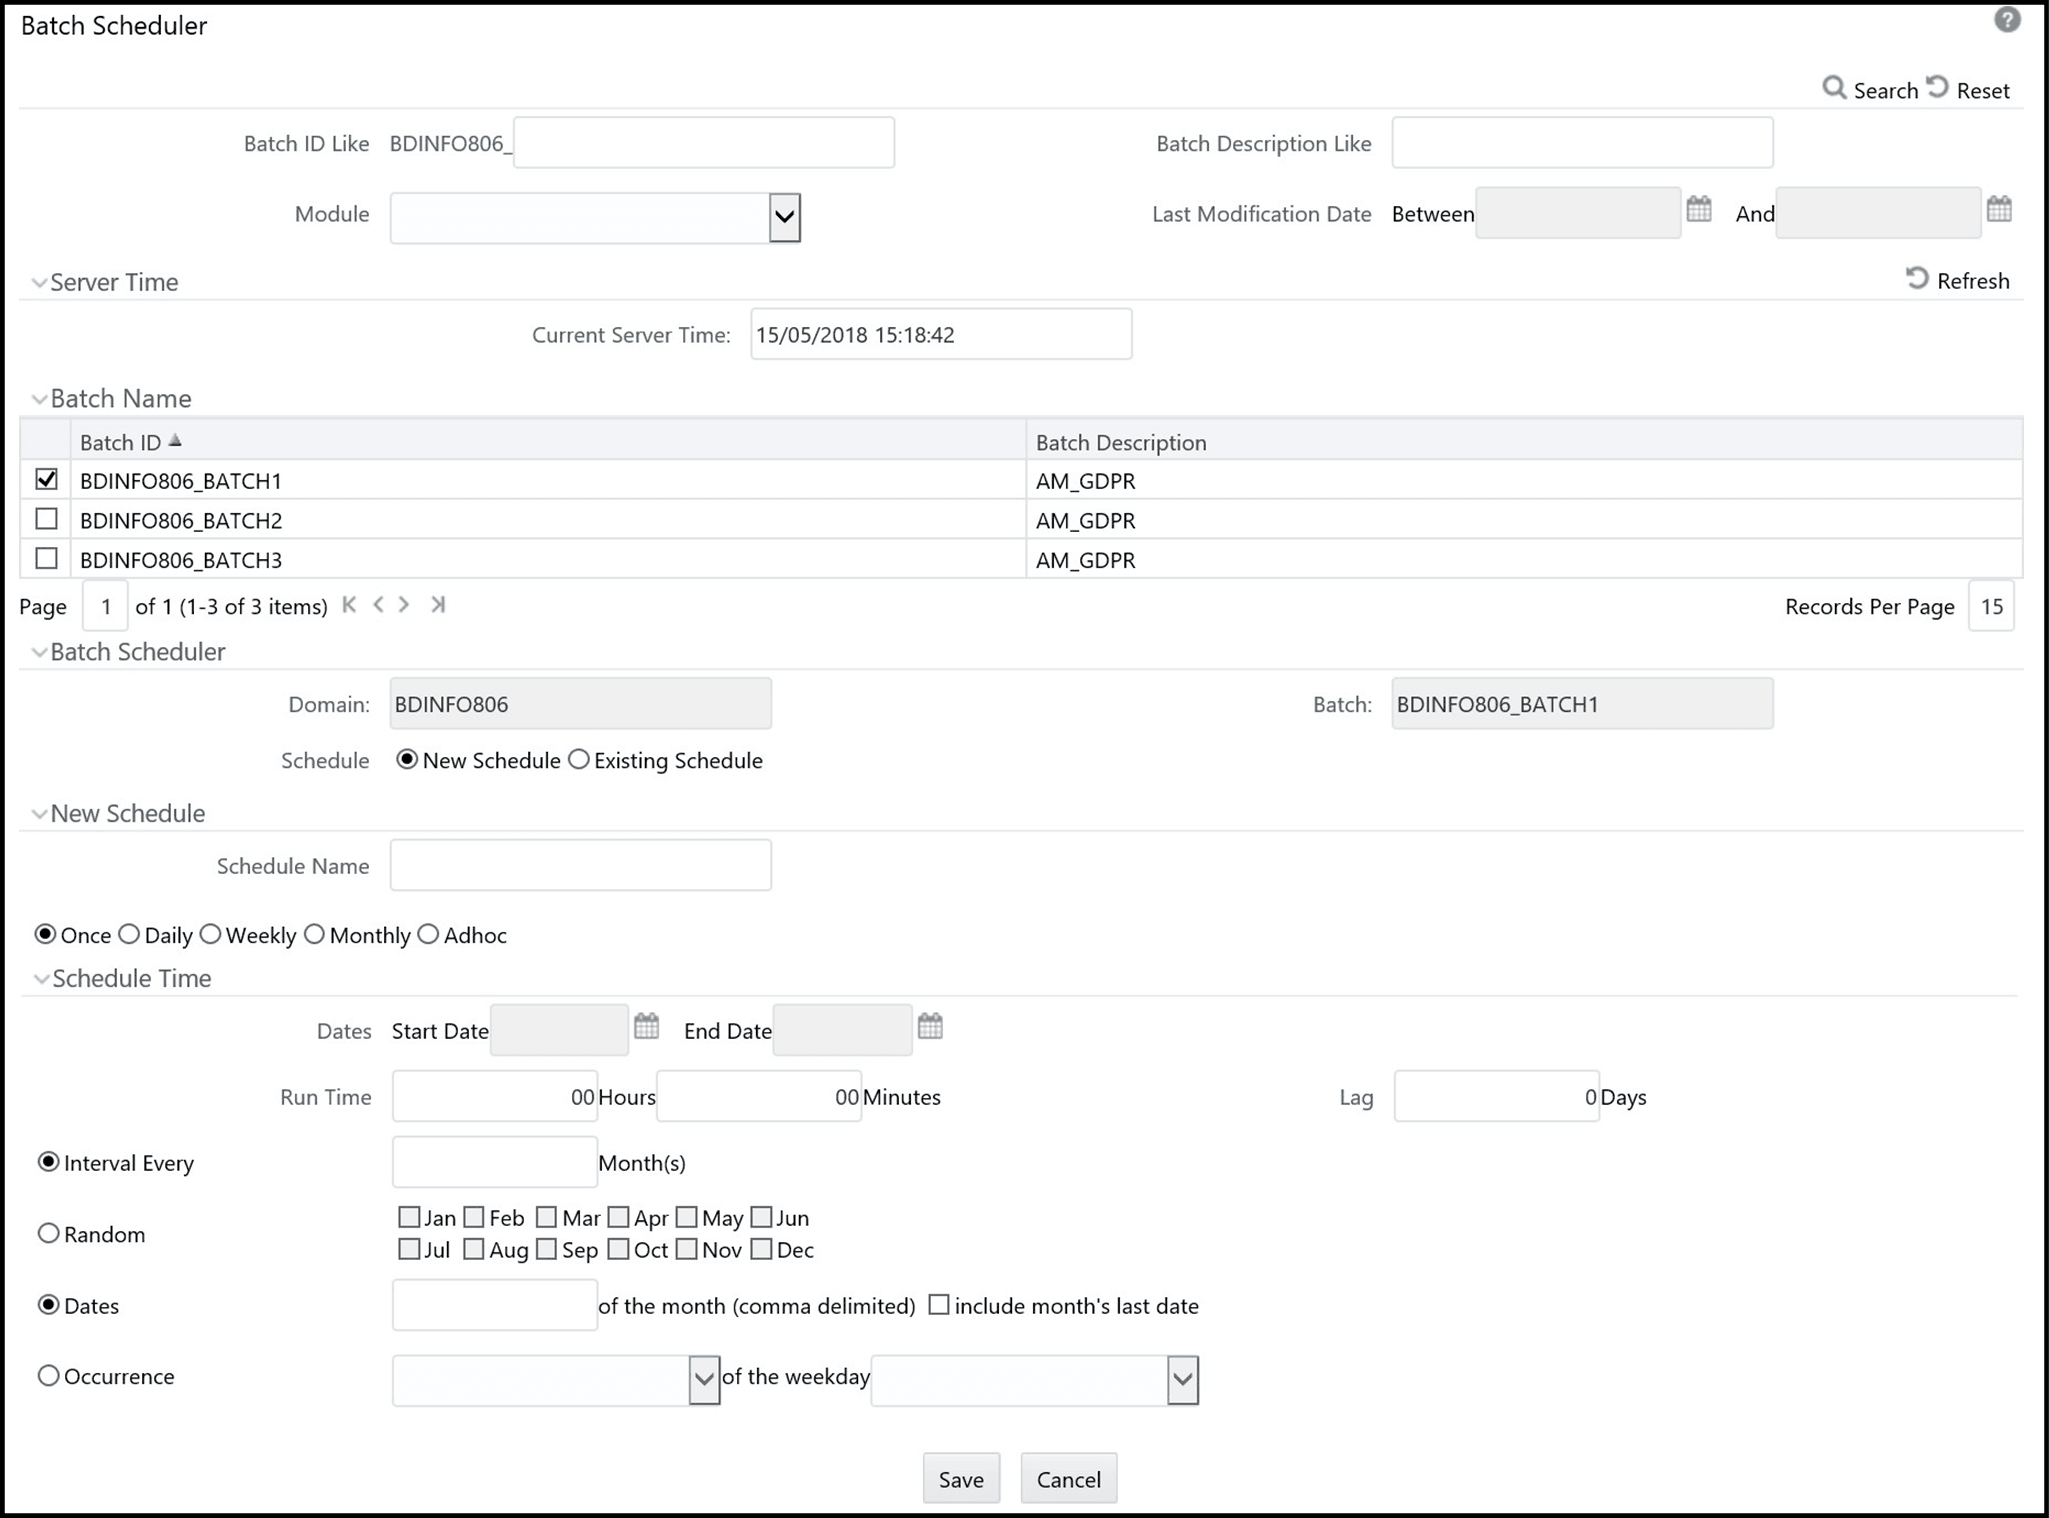This screenshot has width=2049, height=1518.
Task: Choose the Monthly frequency option
Action: [315, 934]
